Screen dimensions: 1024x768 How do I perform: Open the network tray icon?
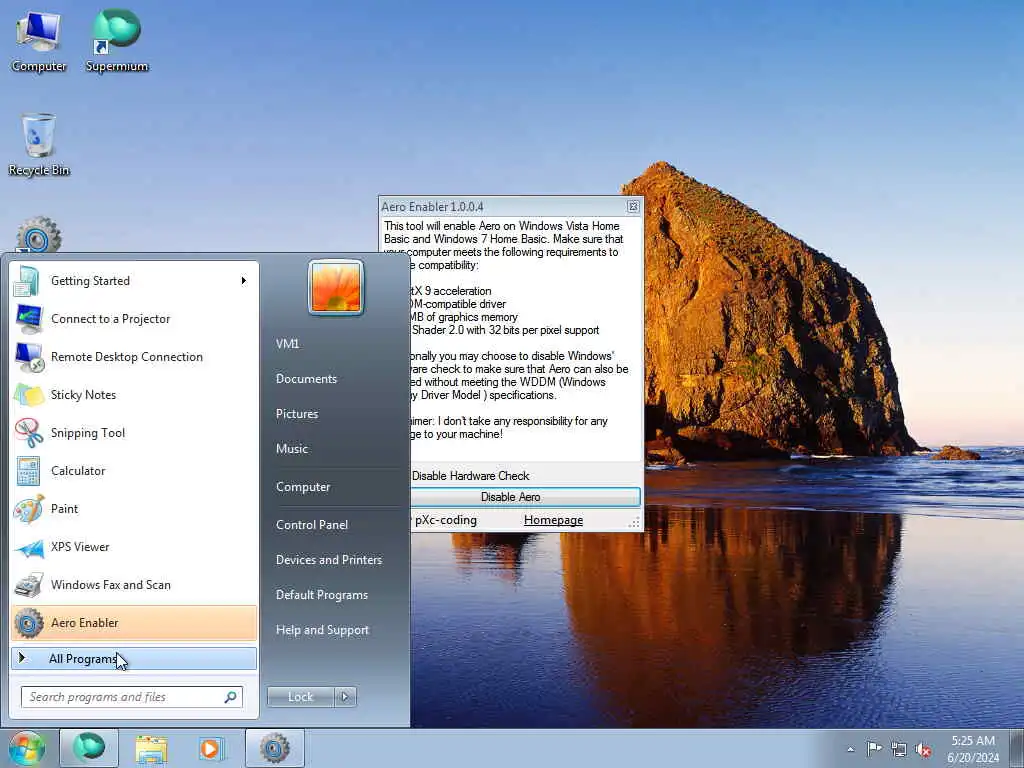899,750
